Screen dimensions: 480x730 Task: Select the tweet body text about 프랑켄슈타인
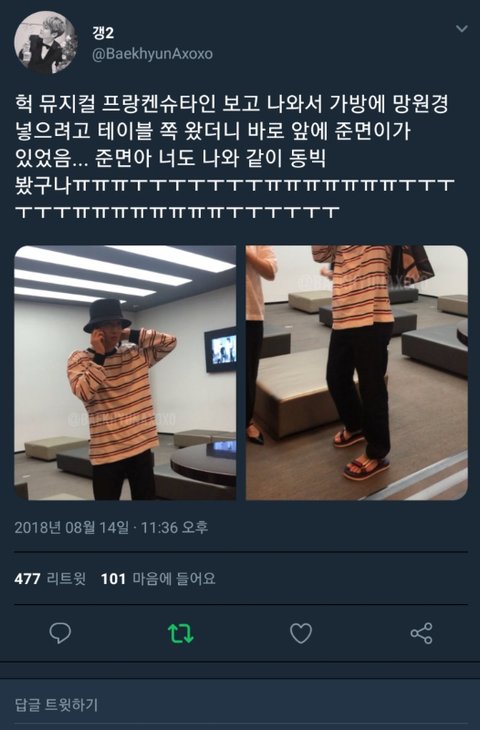pos(234,158)
